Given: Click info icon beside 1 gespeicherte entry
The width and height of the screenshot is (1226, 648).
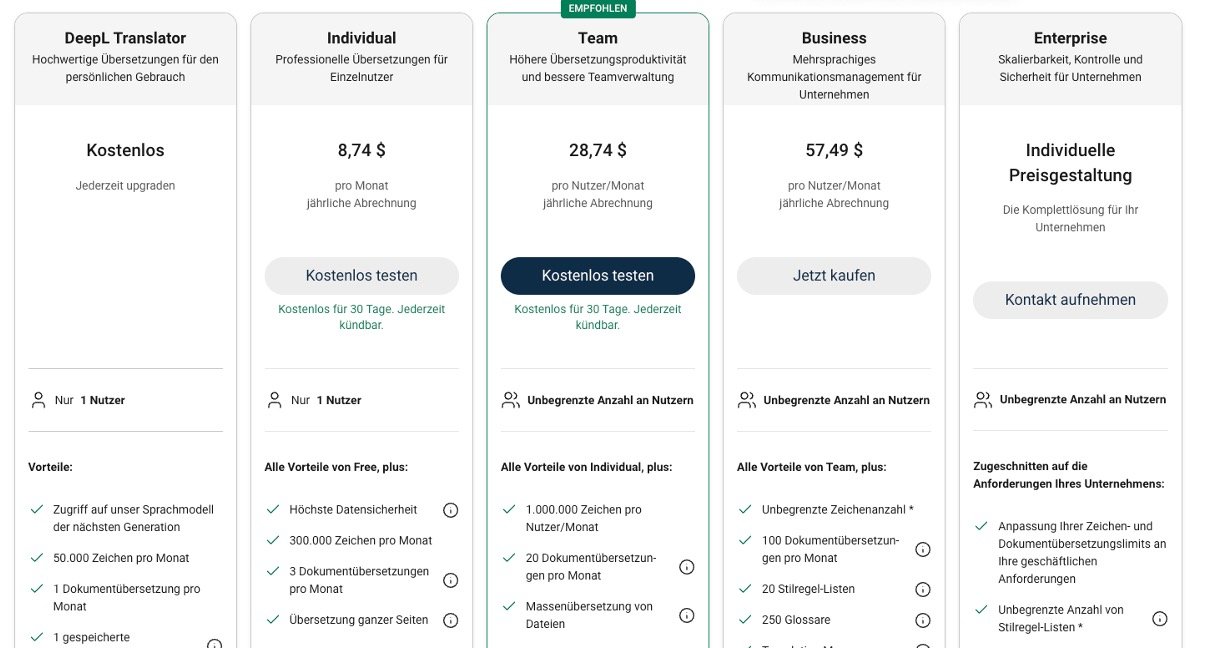Looking at the screenshot, I should 214,645.
